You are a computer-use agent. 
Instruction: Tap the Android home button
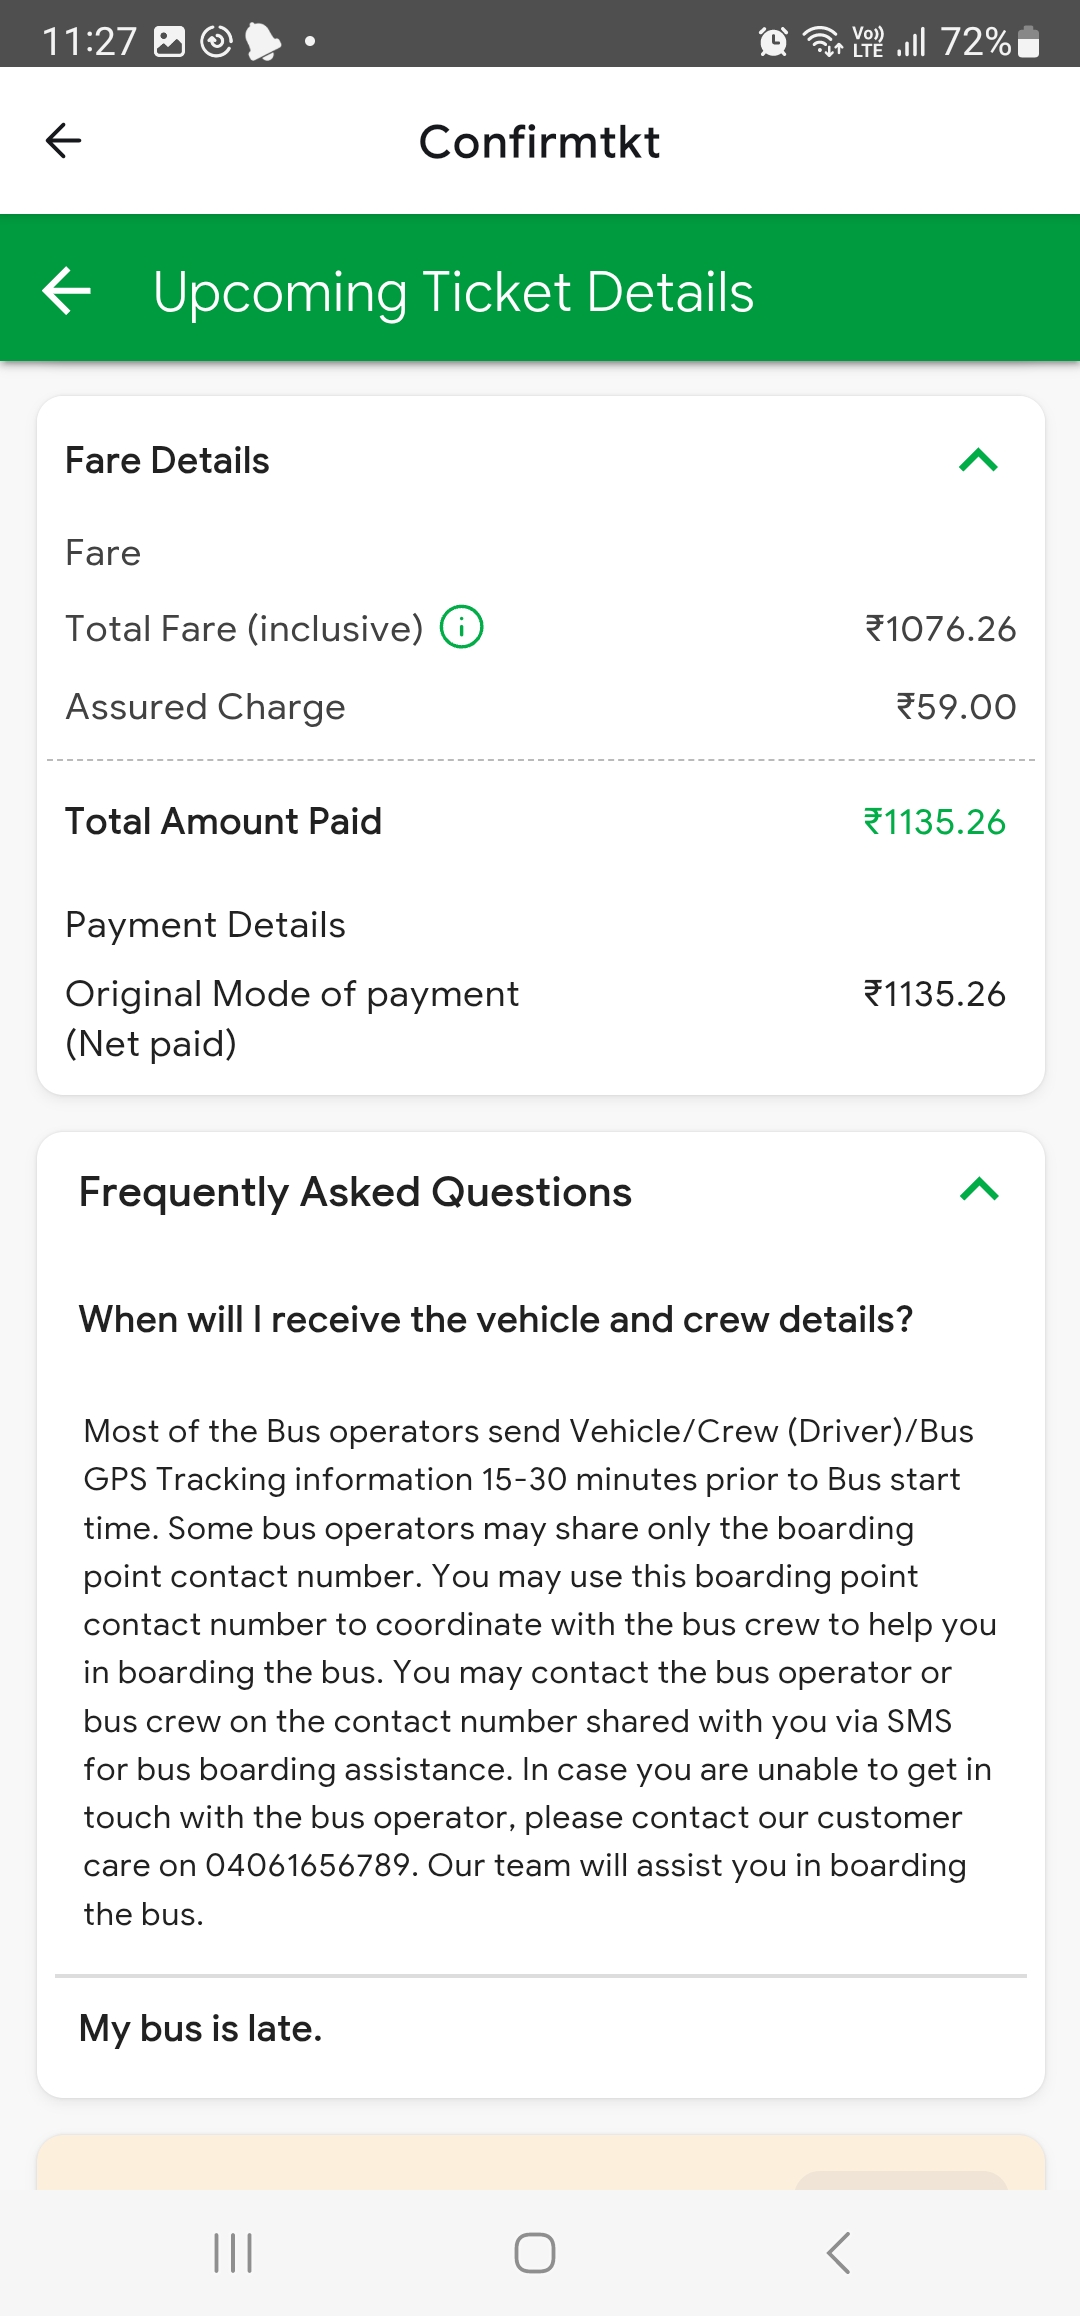(x=535, y=2253)
